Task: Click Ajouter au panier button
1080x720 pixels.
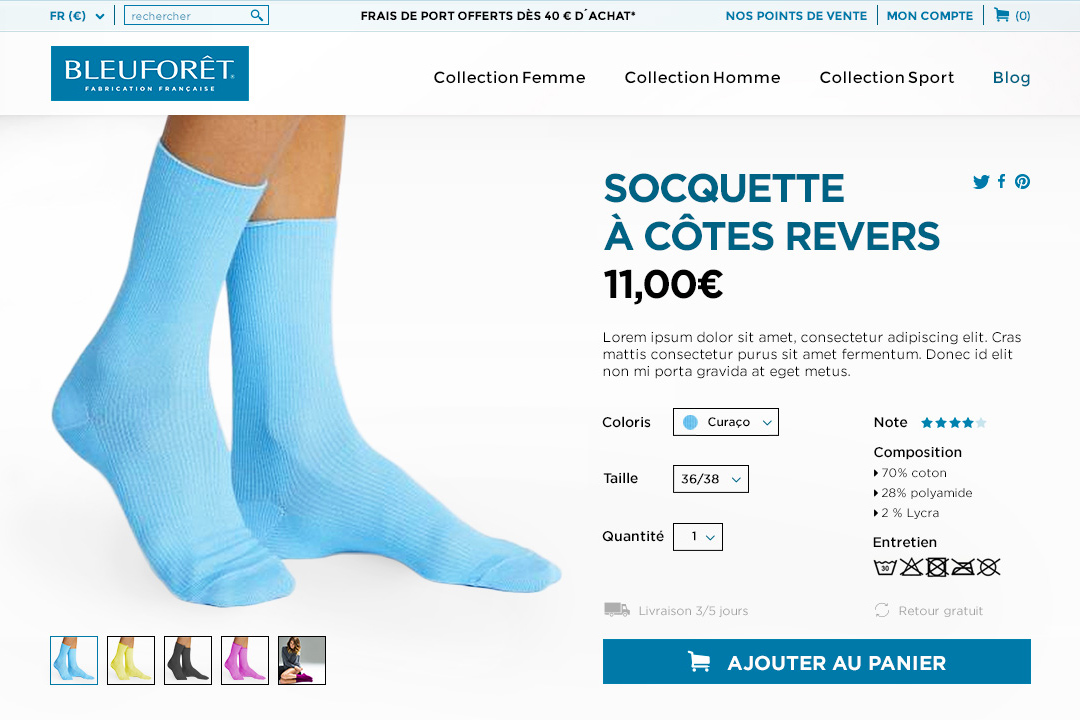Action: coord(816,661)
